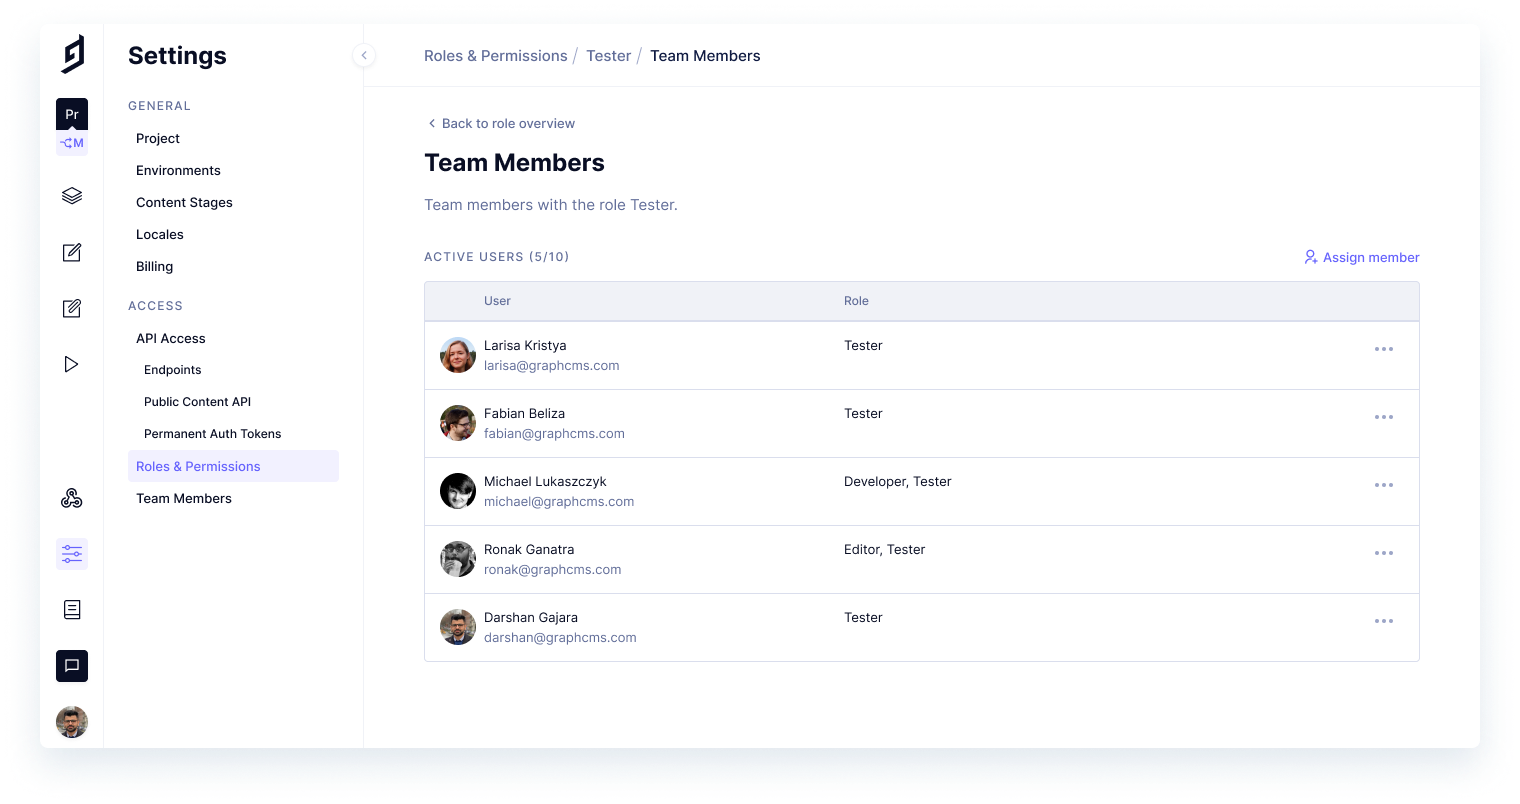Click the Active Users (5/10) label
This screenshot has height=804, width=1520.
point(497,257)
